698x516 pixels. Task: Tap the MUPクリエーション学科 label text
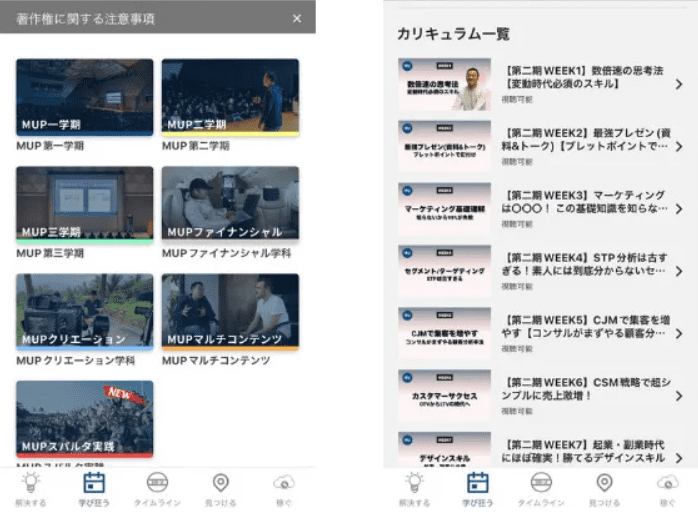pyautogui.click(x=75, y=361)
